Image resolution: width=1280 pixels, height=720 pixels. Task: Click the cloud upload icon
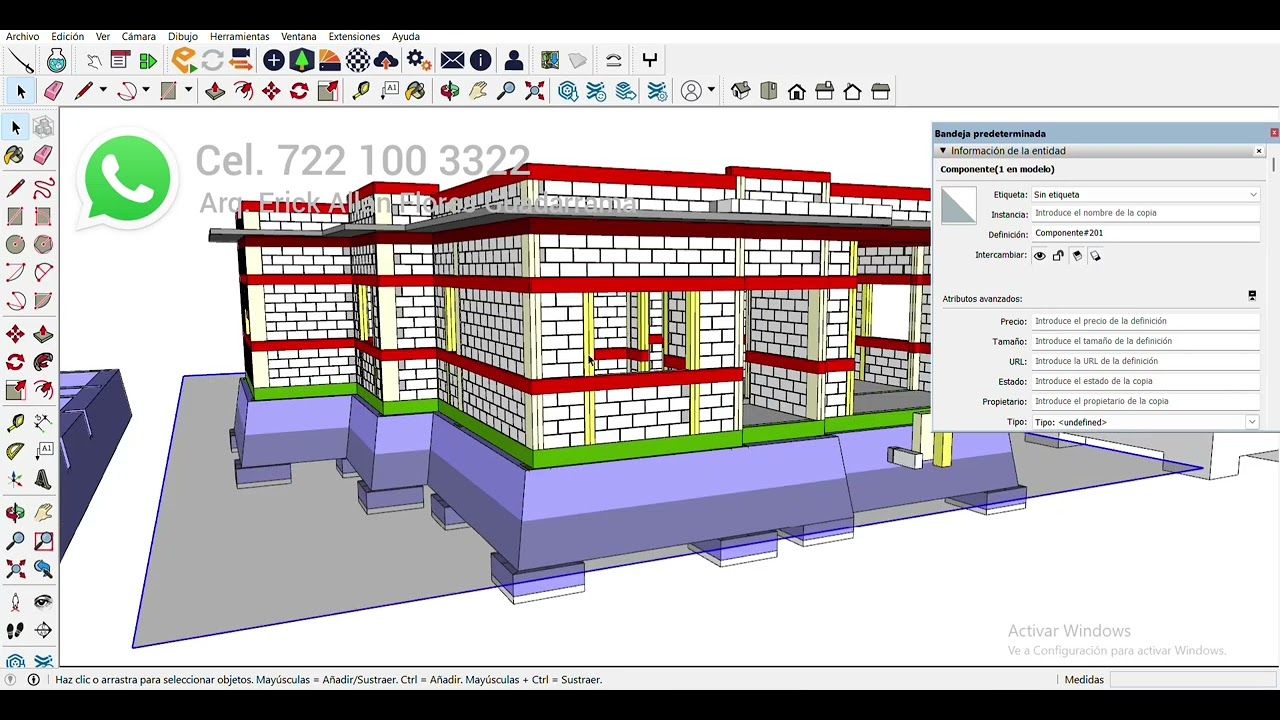[x=386, y=60]
